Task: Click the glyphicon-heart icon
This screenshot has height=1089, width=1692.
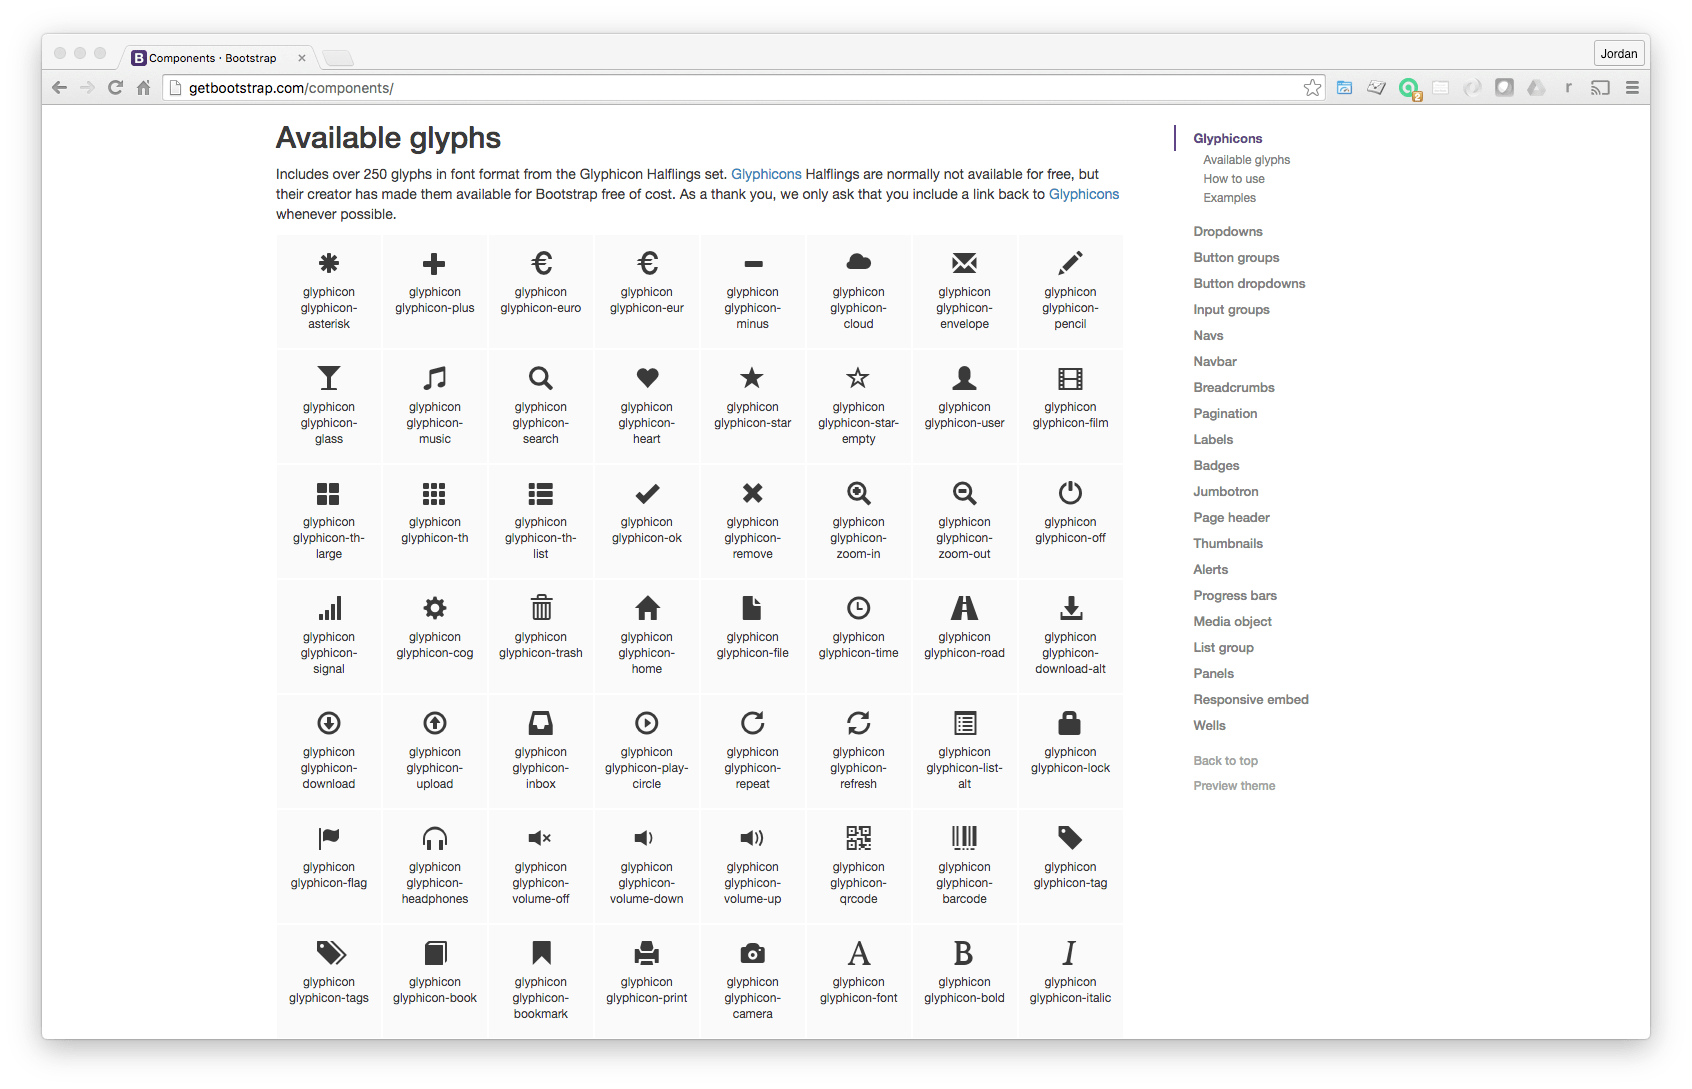Action: (x=646, y=379)
